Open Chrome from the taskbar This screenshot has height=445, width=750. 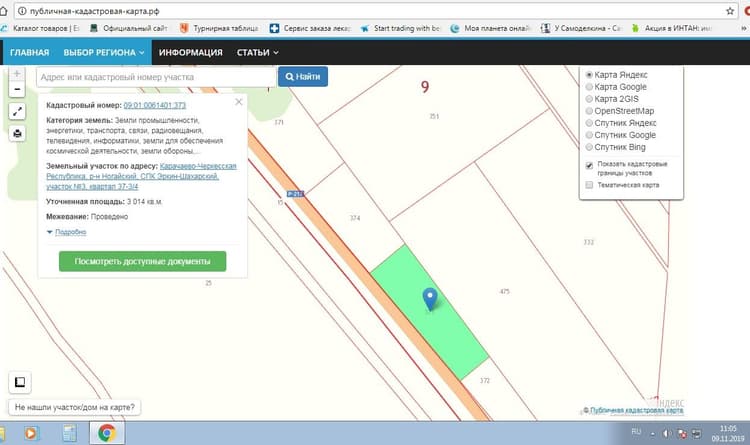[107, 433]
